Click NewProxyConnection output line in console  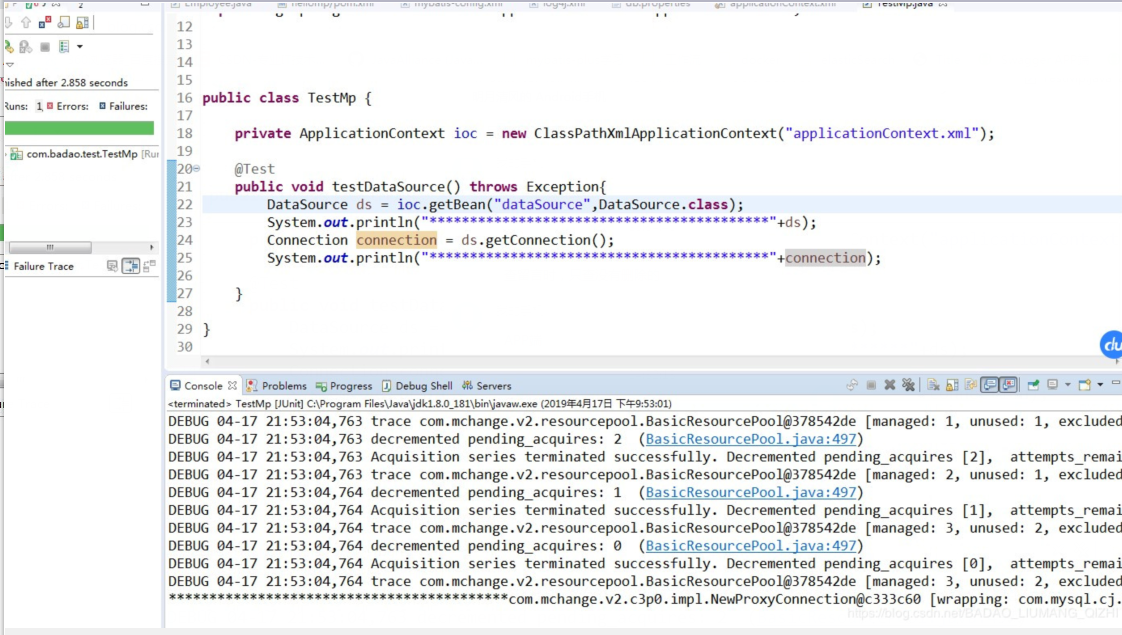pyautogui.click(x=644, y=599)
